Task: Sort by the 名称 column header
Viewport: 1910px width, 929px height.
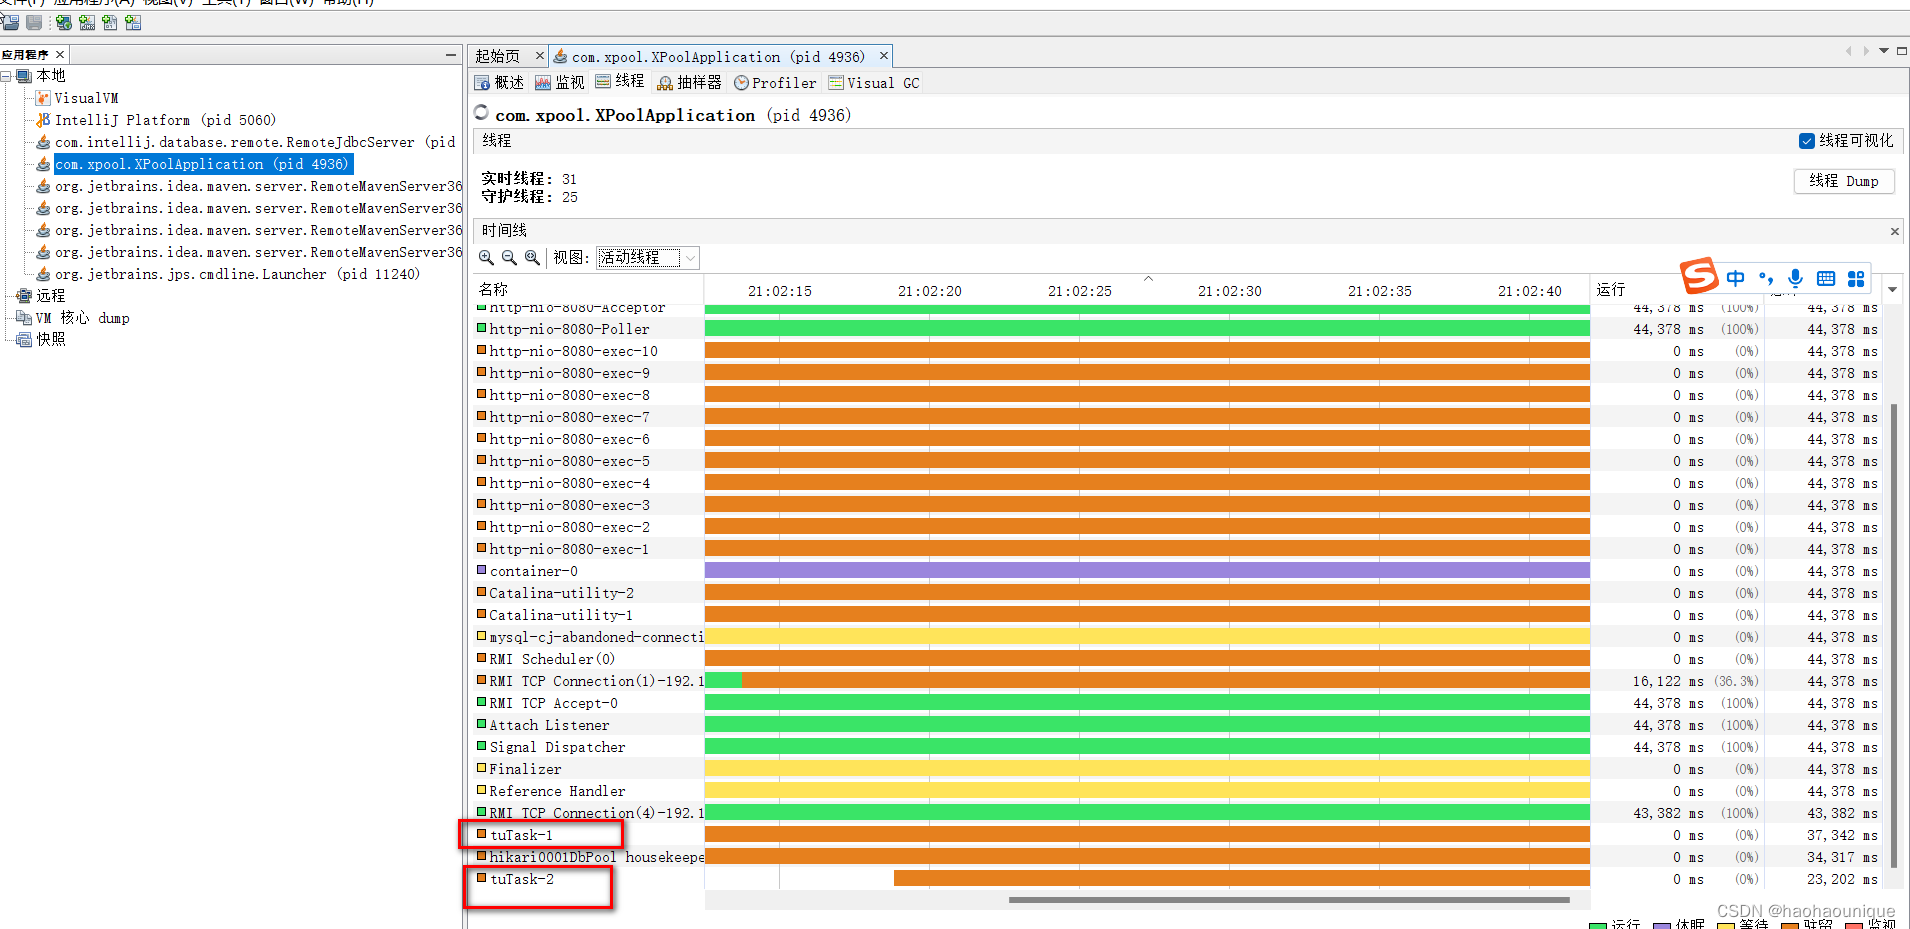Action: 587,289
